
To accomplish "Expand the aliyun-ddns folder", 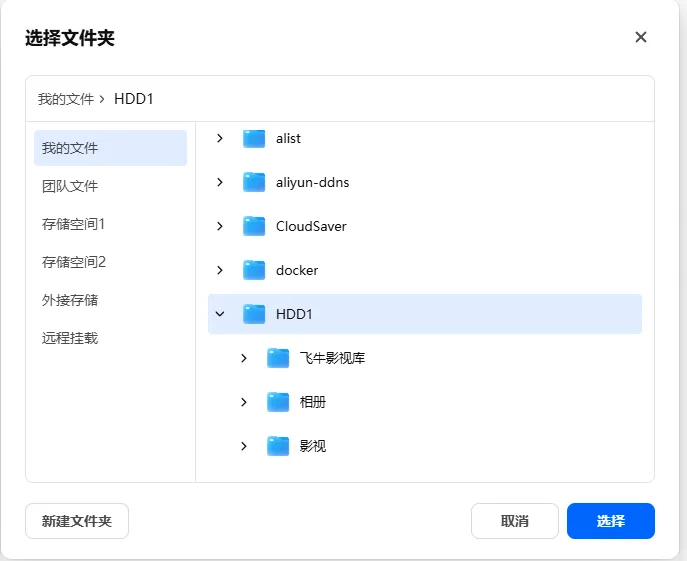I will click(220, 182).
